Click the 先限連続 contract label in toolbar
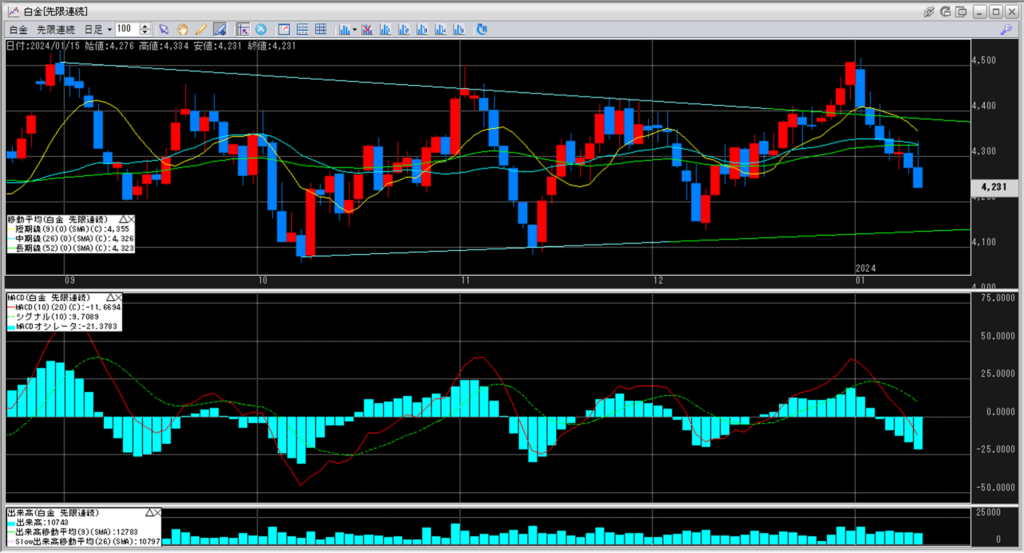Screen dimensions: 1024x553 click(x=56, y=29)
